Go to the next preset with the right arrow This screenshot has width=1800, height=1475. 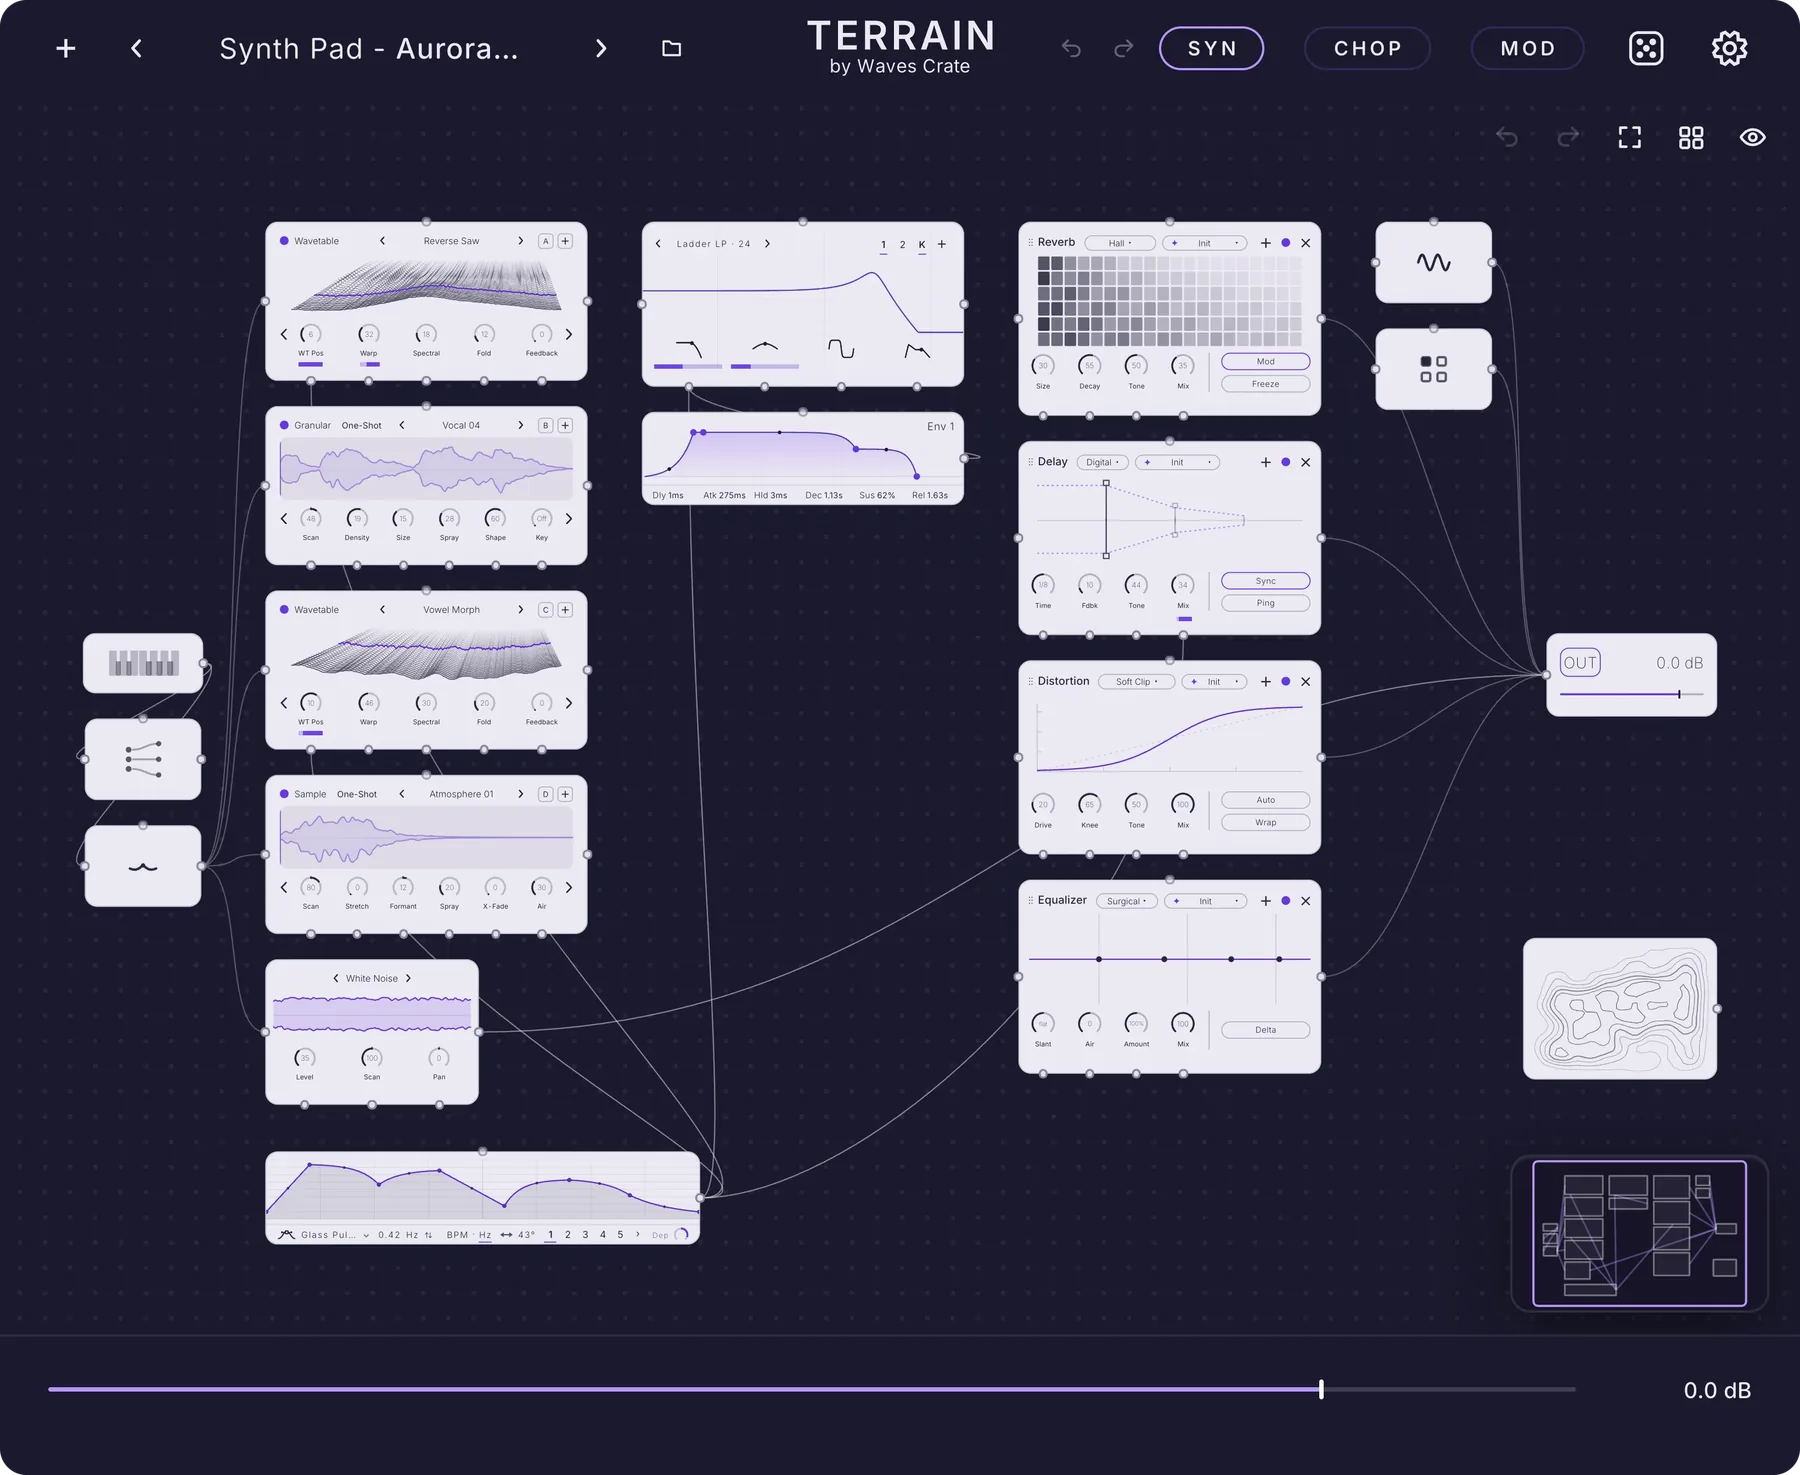(601, 48)
